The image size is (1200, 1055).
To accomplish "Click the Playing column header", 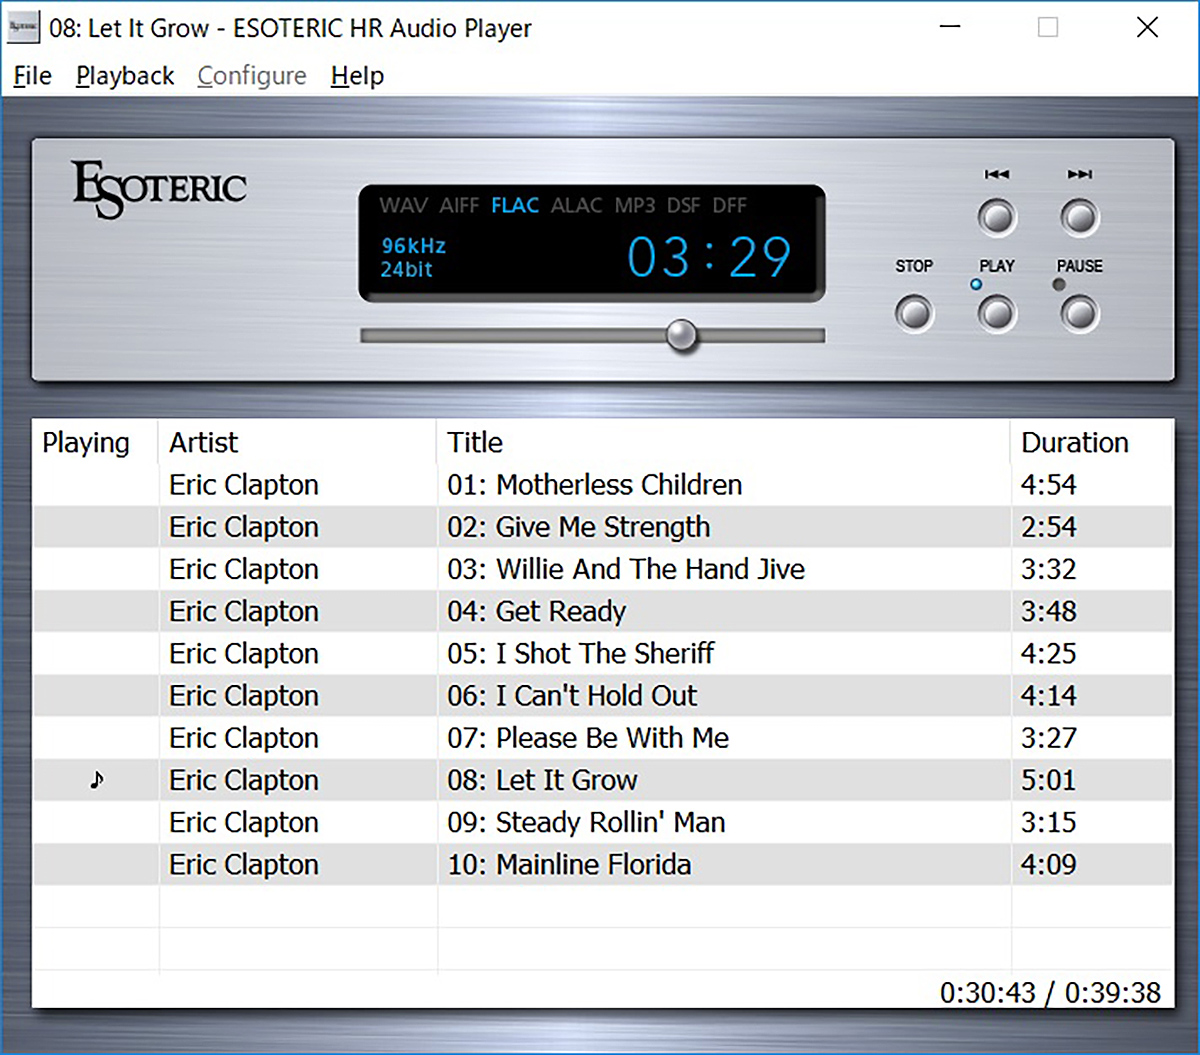I will pos(96,442).
